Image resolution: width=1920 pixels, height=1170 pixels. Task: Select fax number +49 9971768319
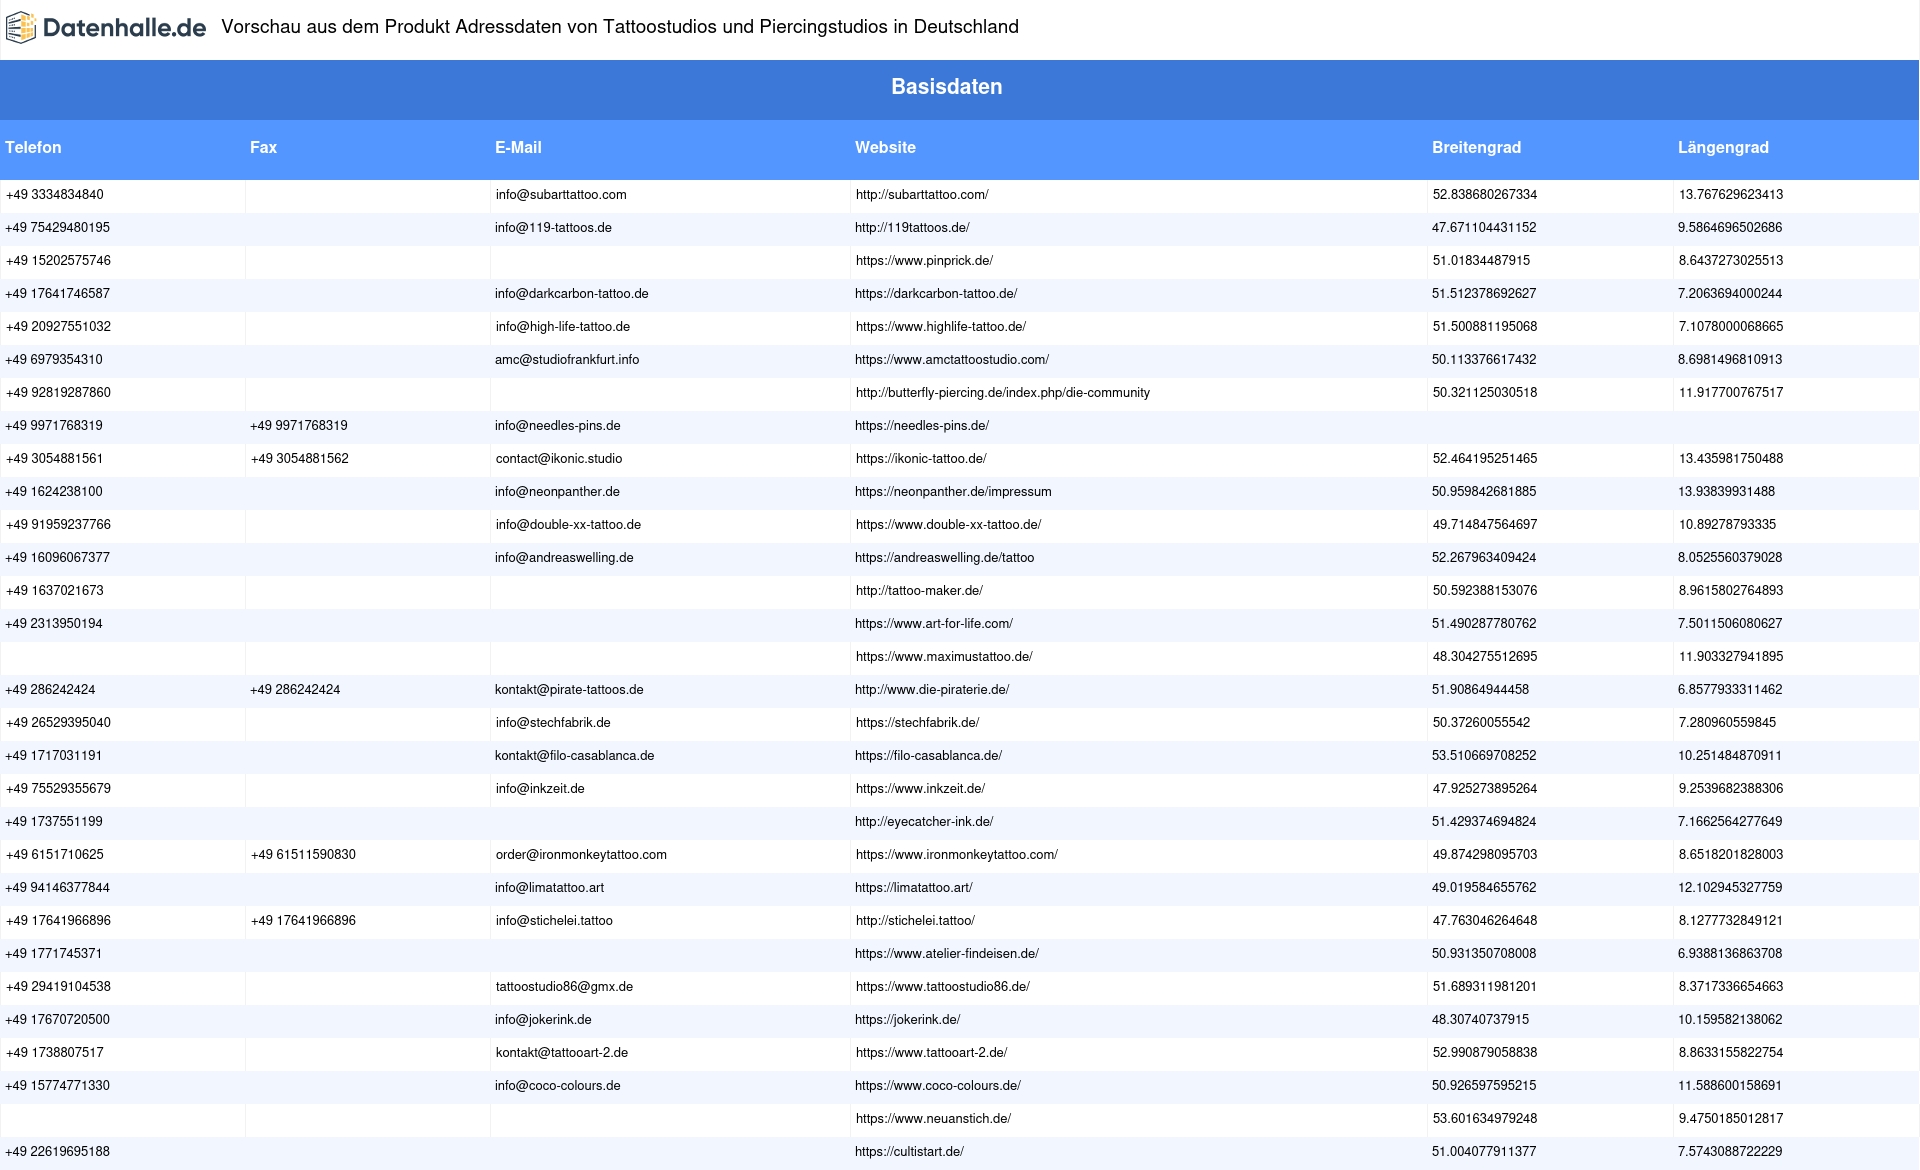[x=299, y=426]
